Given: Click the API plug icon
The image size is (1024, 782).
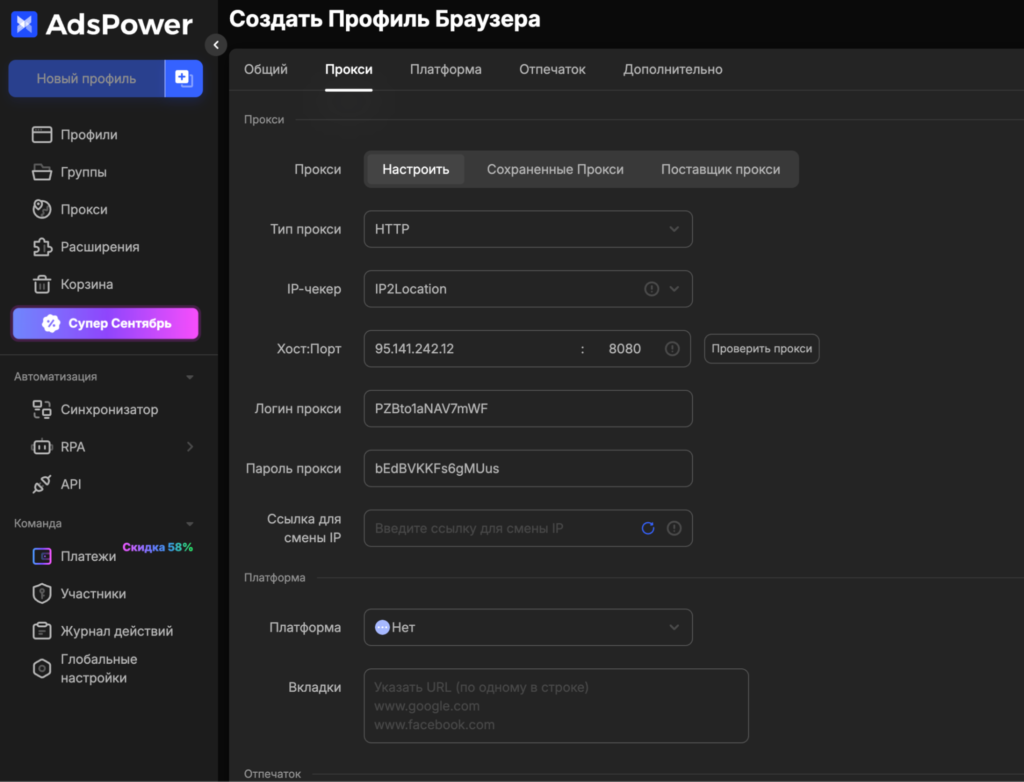Looking at the screenshot, I should pyautogui.click(x=42, y=484).
